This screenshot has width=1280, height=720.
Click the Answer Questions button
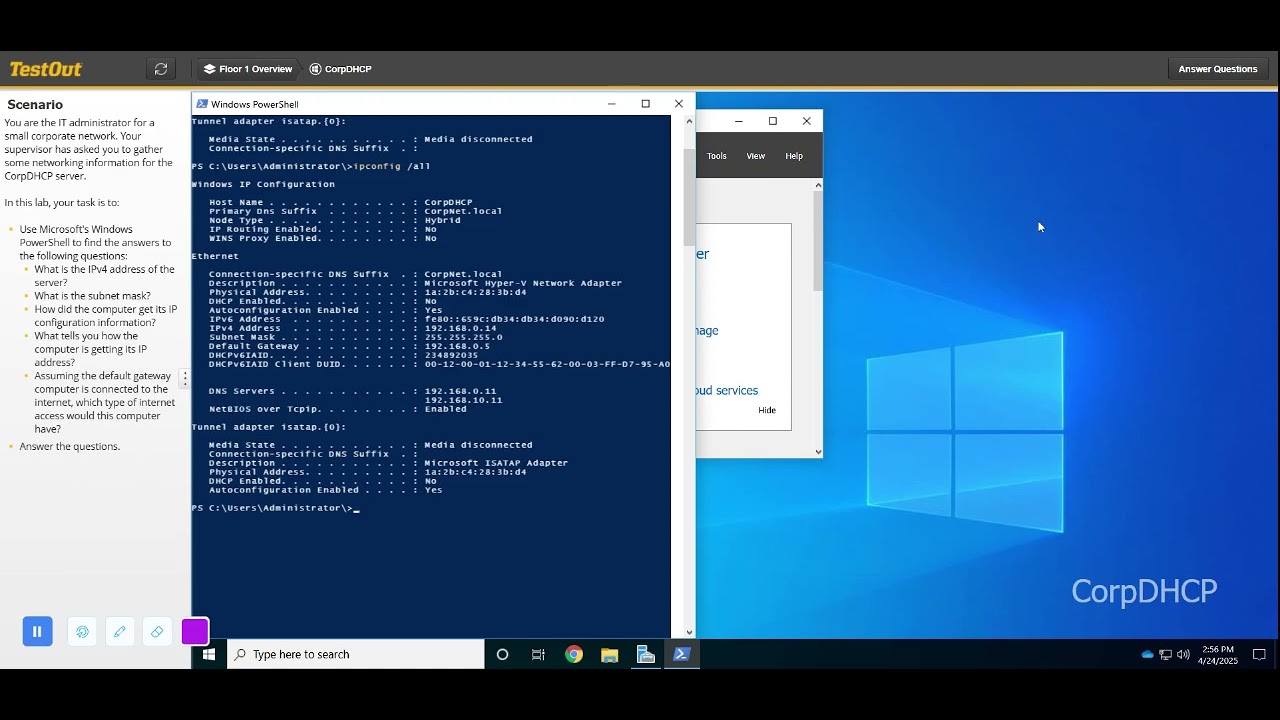1217,69
